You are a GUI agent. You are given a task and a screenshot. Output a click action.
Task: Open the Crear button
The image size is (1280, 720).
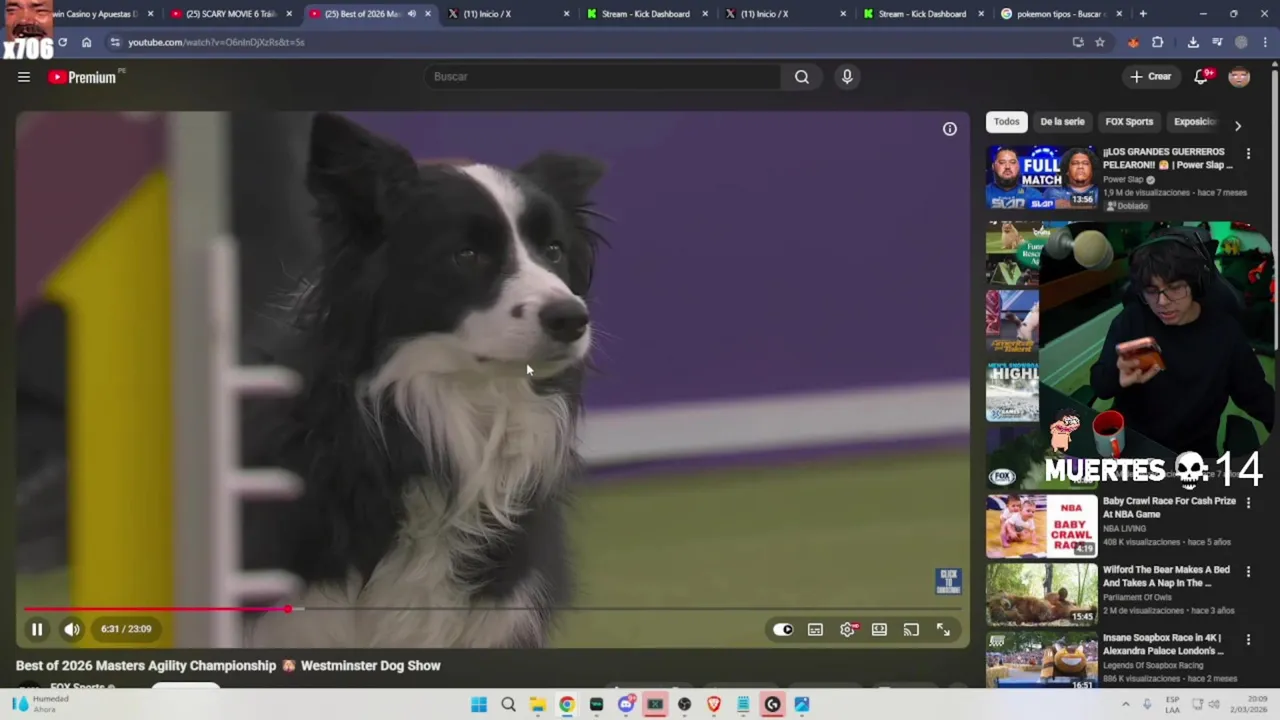1151,76
